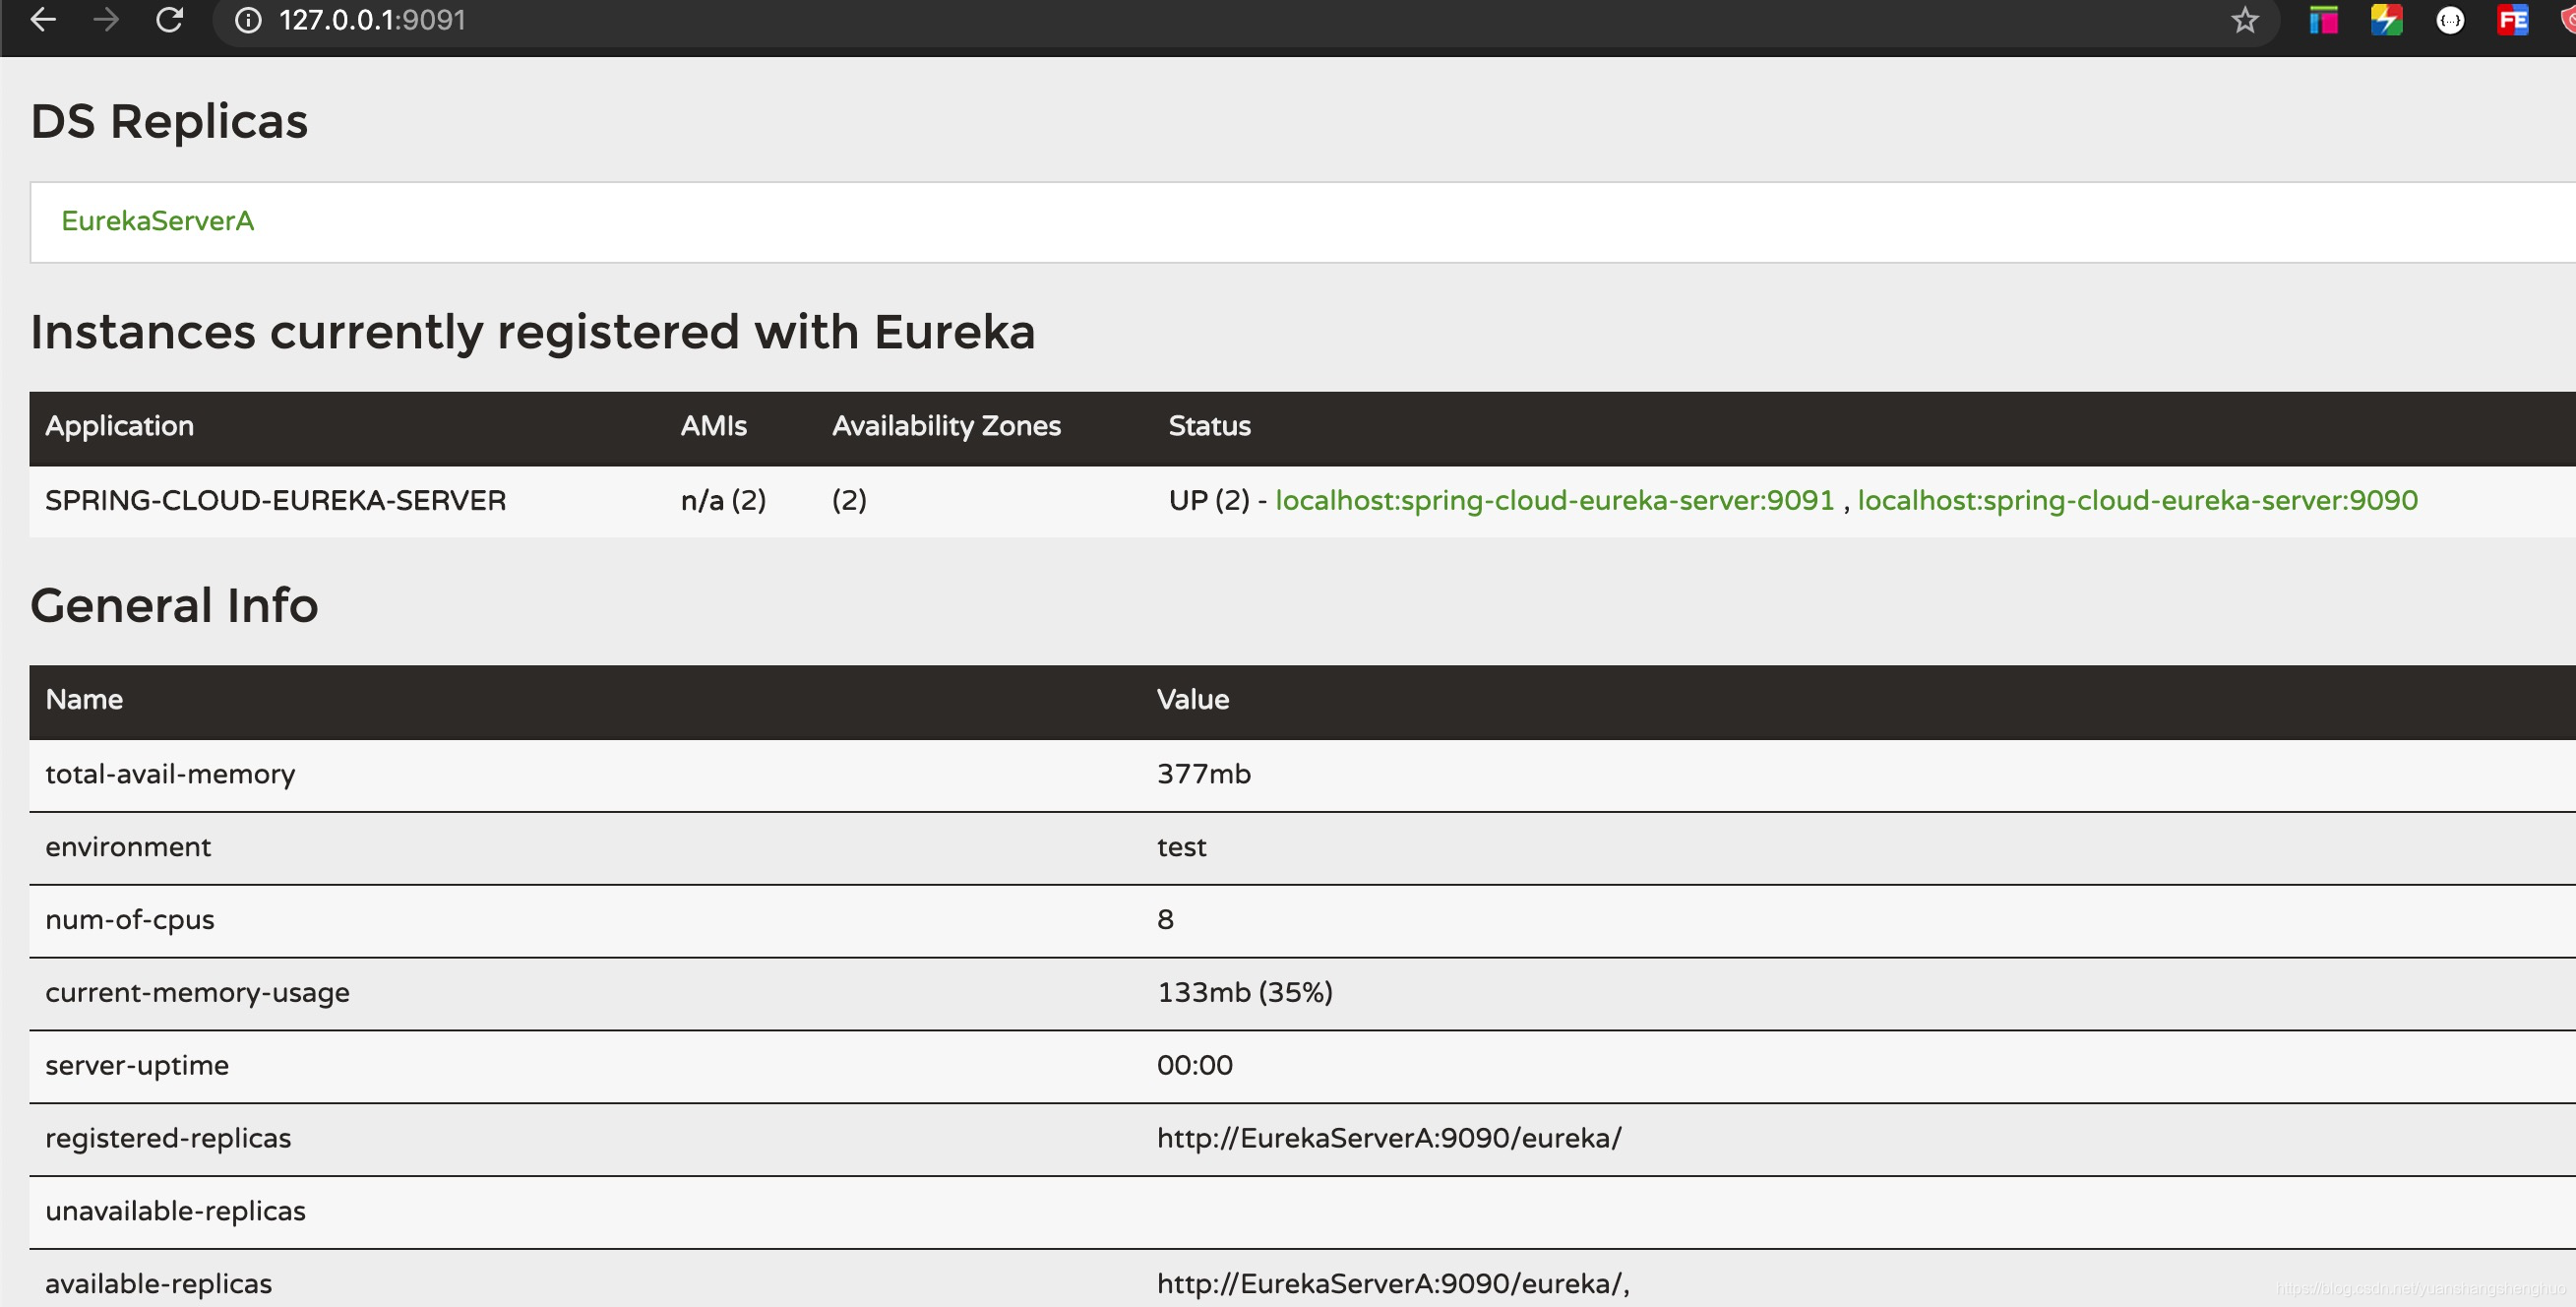Click the total-avail-memory row name
Viewport: 2576px width, 1307px height.
(x=170, y=774)
